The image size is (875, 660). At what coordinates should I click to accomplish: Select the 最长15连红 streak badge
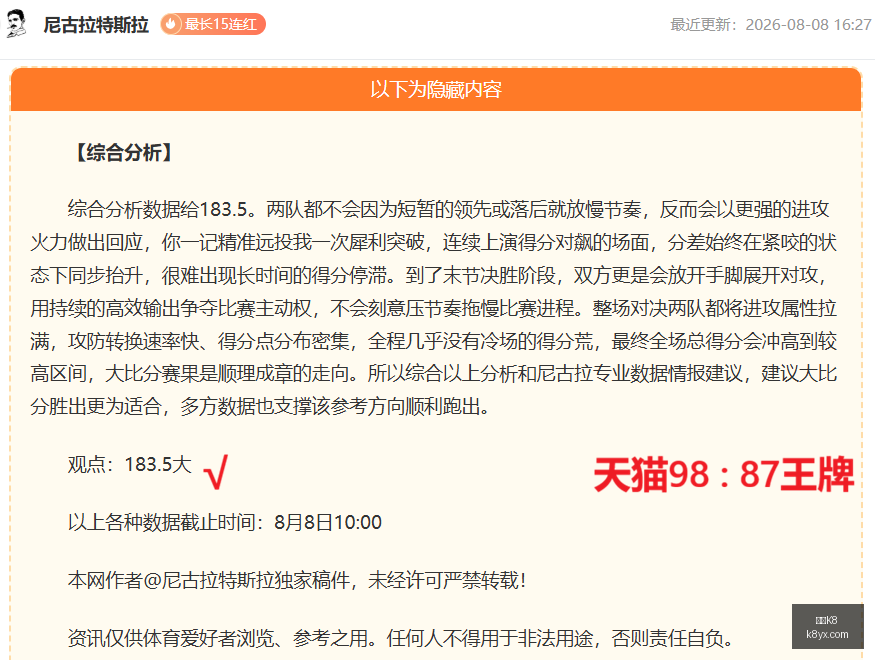pyautogui.click(x=213, y=25)
